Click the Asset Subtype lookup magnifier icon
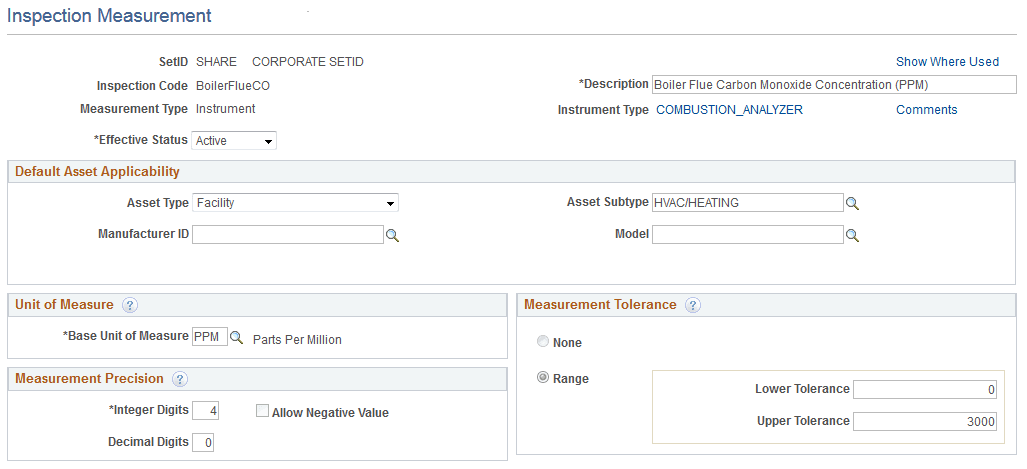The width and height of the screenshot is (1027, 469). point(853,204)
